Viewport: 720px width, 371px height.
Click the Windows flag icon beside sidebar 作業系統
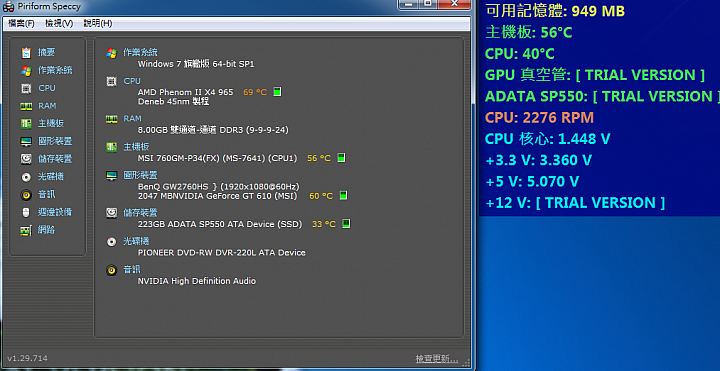[x=26, y=70]
